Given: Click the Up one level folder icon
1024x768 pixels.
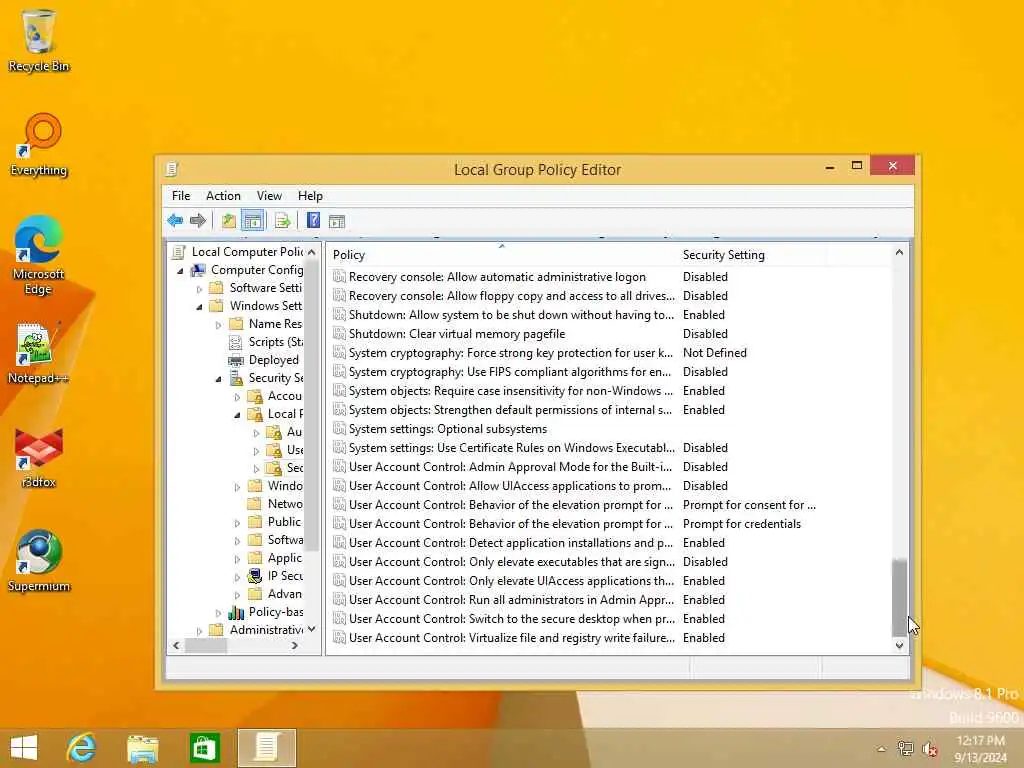Looking at the screenshot, I should point(229,221).
